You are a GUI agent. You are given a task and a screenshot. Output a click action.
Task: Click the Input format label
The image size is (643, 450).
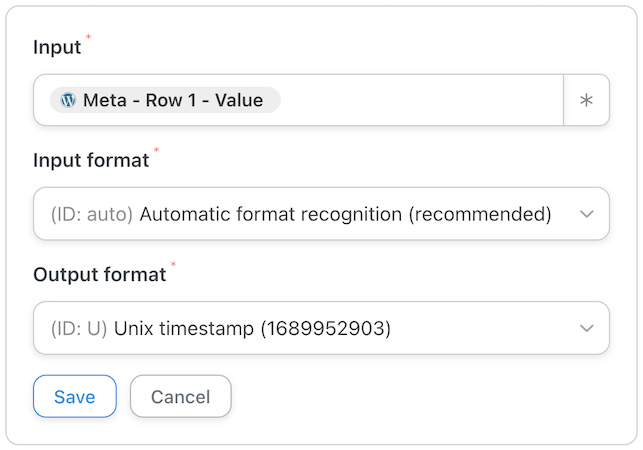(91, 160)
